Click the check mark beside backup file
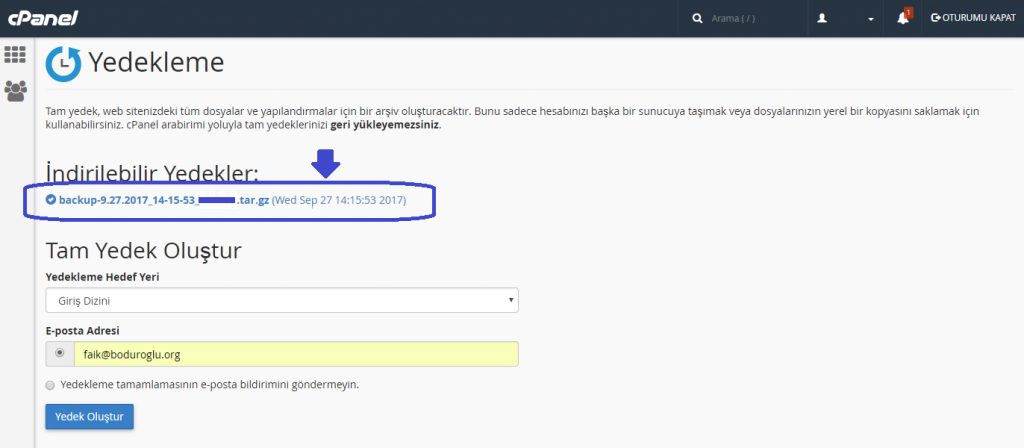The height and width of the screenshot is (448, 1024). [x=51, y=199]
